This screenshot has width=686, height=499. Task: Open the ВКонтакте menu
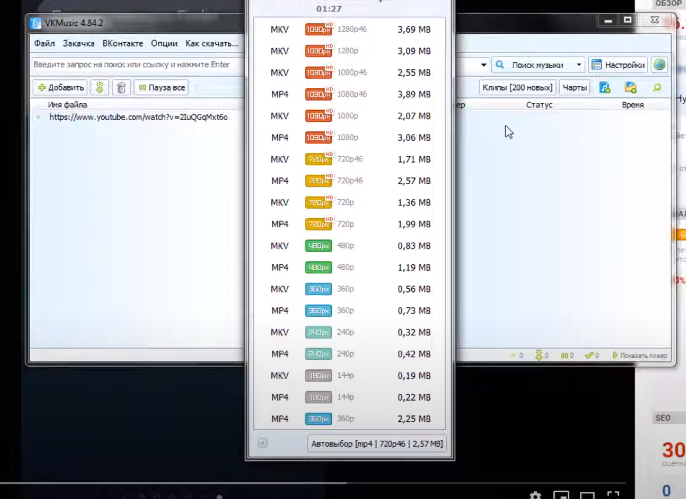coord(122,43)
